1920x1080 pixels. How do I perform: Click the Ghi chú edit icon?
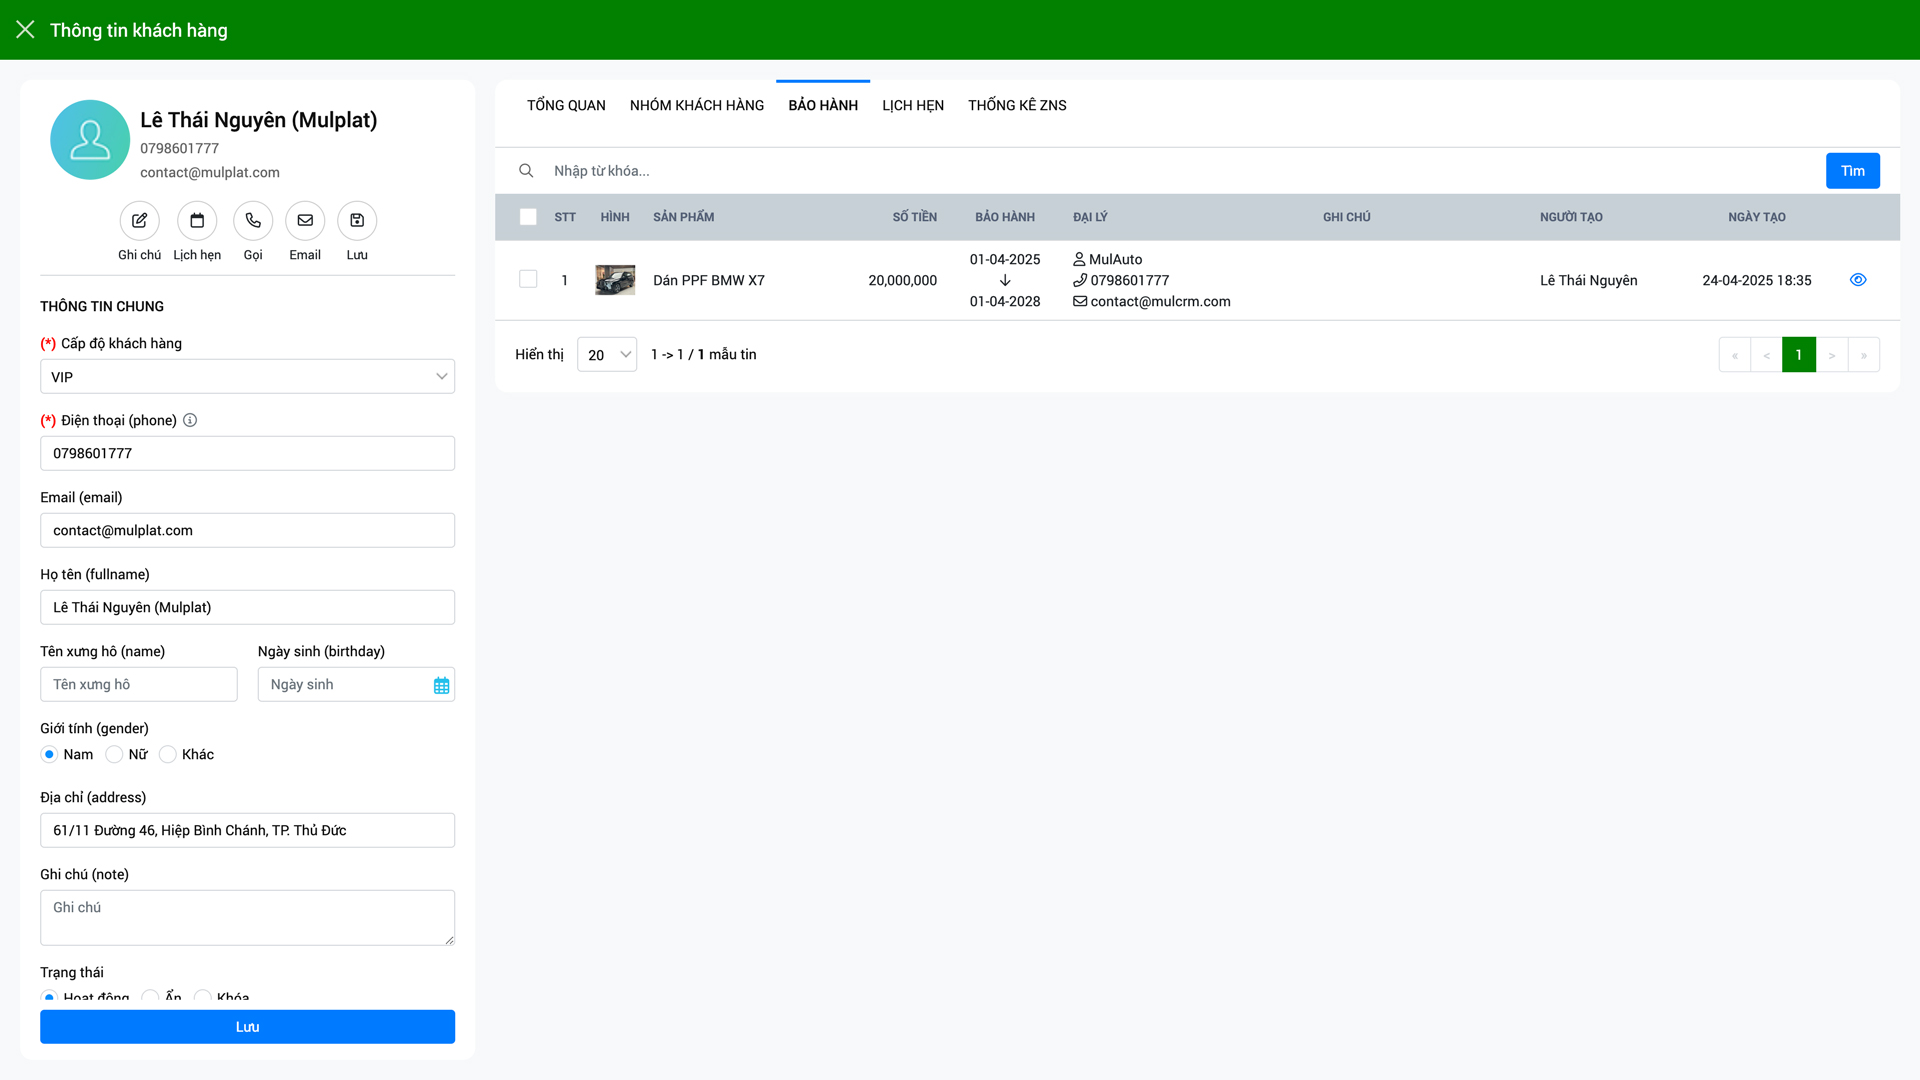139,221
